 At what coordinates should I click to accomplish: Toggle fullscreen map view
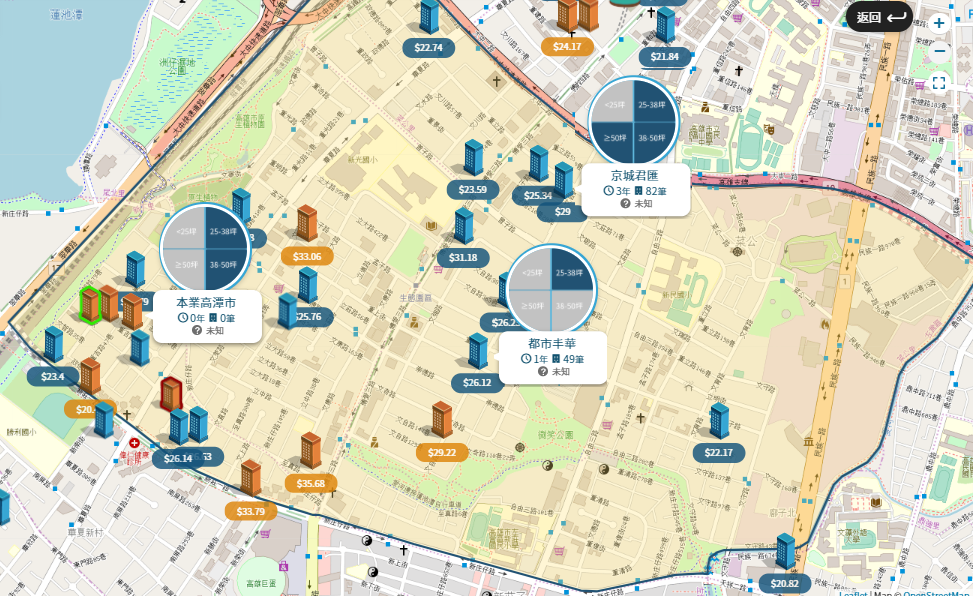tap(939, 83)
